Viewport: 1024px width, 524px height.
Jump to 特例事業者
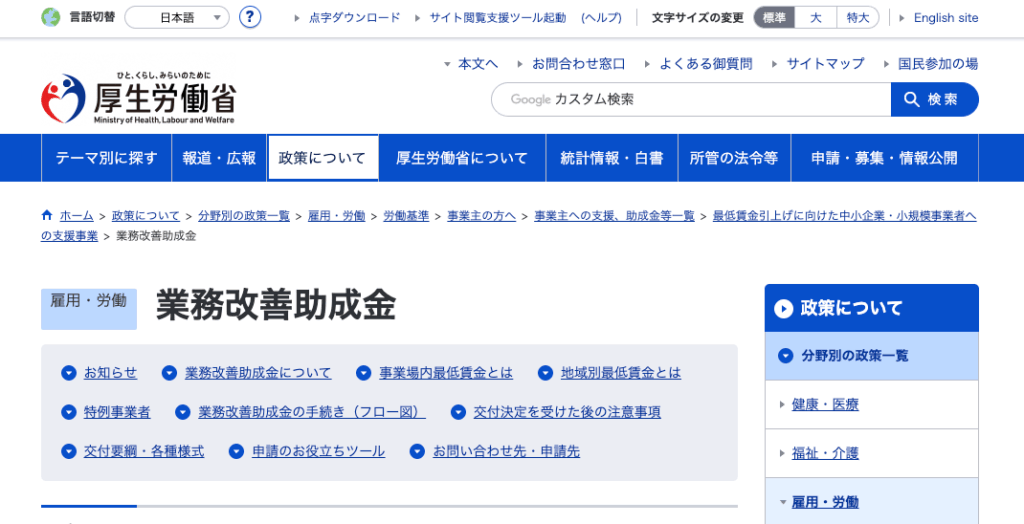tap(117, 412)
